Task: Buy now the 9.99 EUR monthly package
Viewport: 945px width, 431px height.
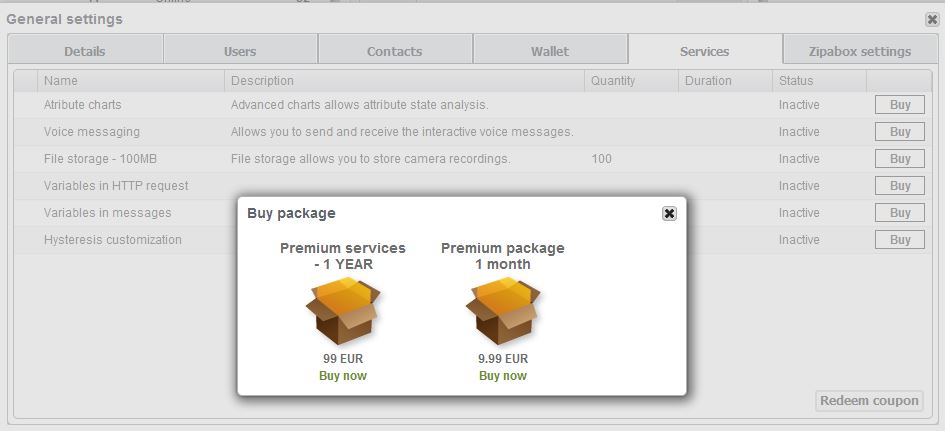Action: (503, 376)
